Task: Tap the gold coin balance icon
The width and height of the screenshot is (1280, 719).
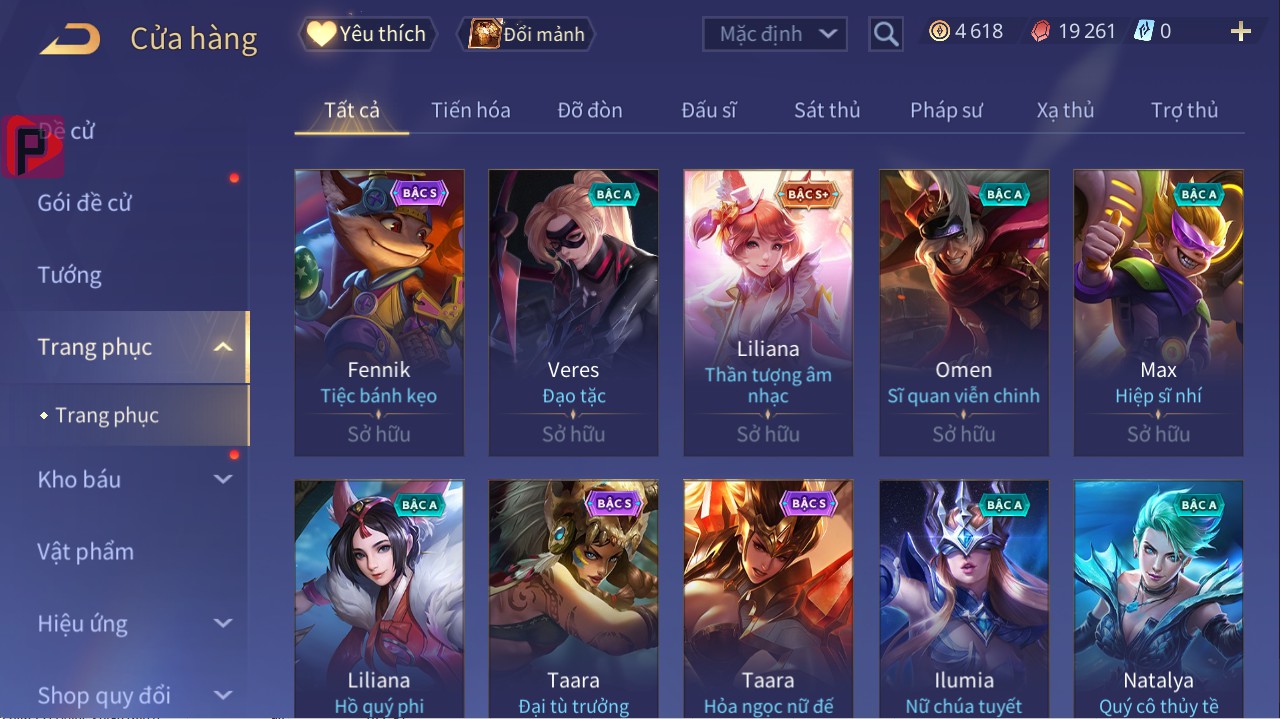Action: (939, 32)
